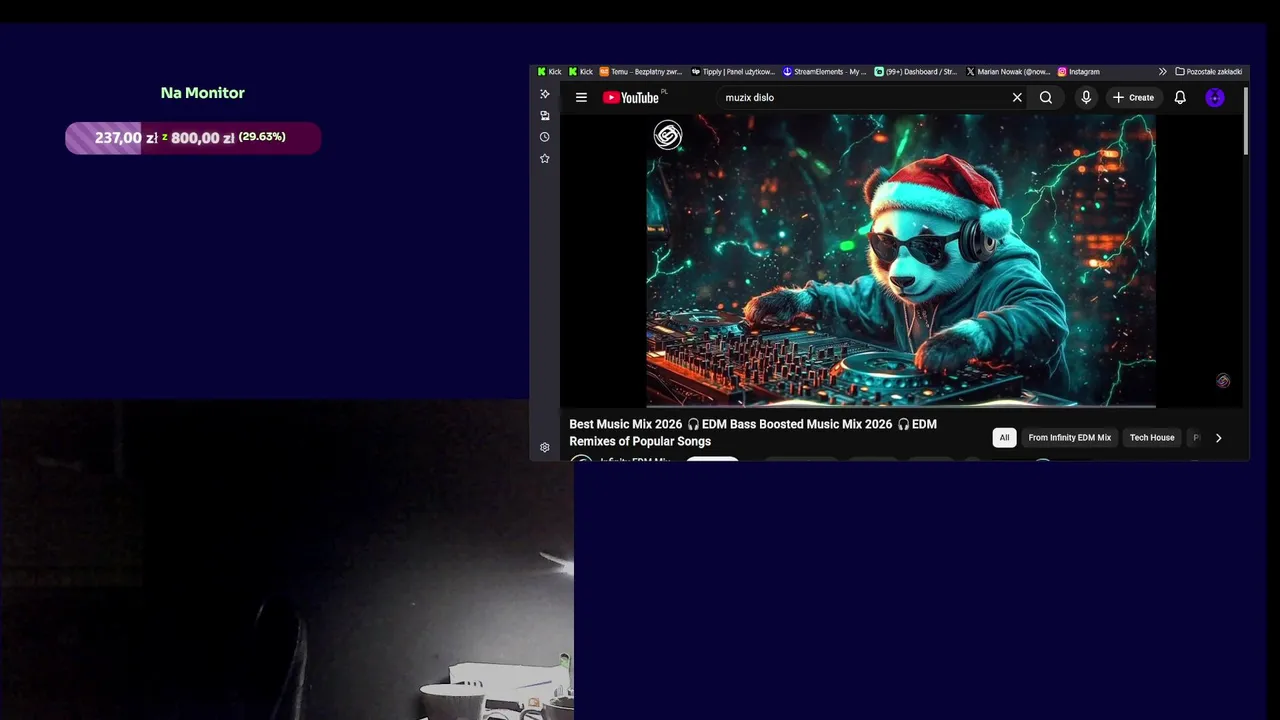Image resolution: width=1280 pixels, height=720 pixels.
Task: Select the 'Tech House' chip
Action: (1152, 437)
